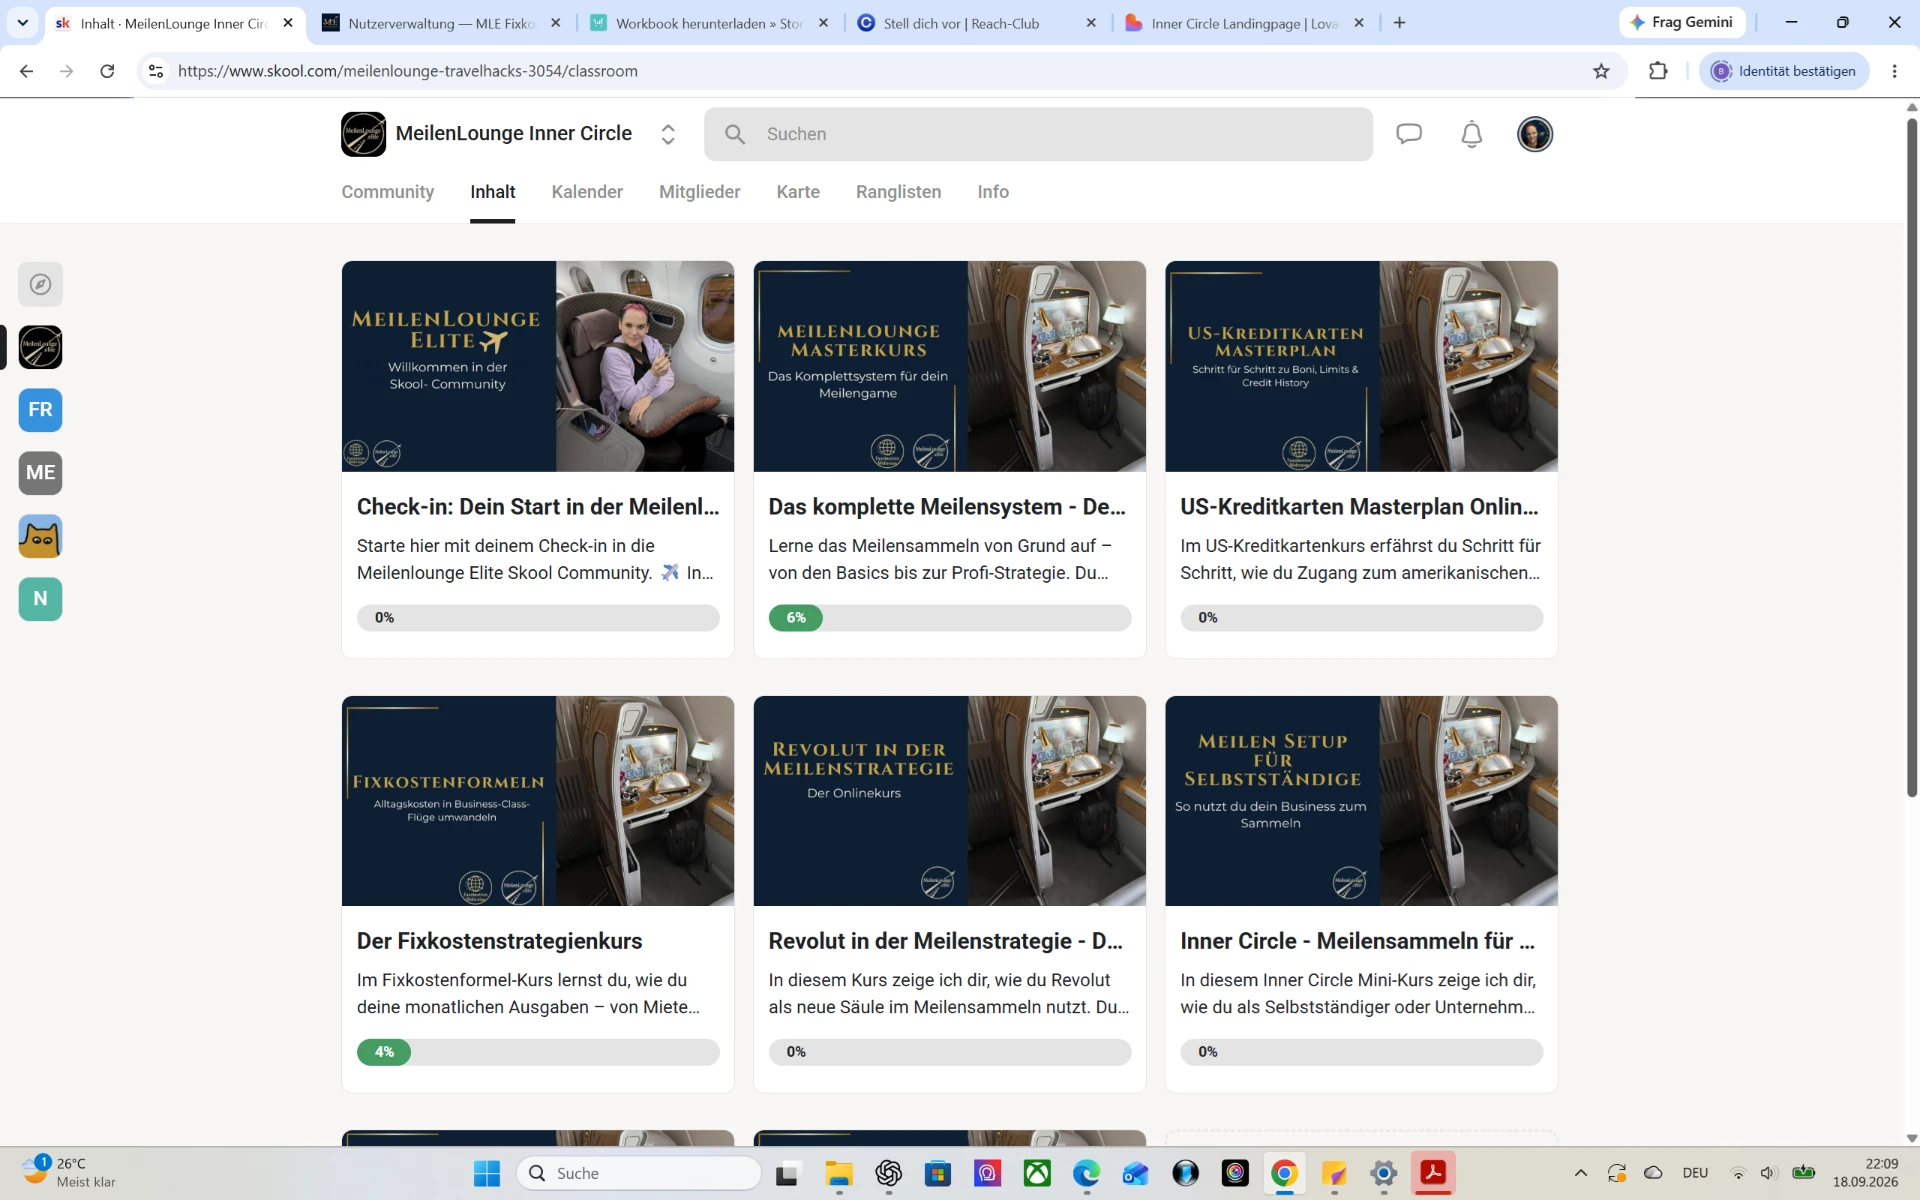Launch ChatGPT from the taskbar

(888, 1173)
